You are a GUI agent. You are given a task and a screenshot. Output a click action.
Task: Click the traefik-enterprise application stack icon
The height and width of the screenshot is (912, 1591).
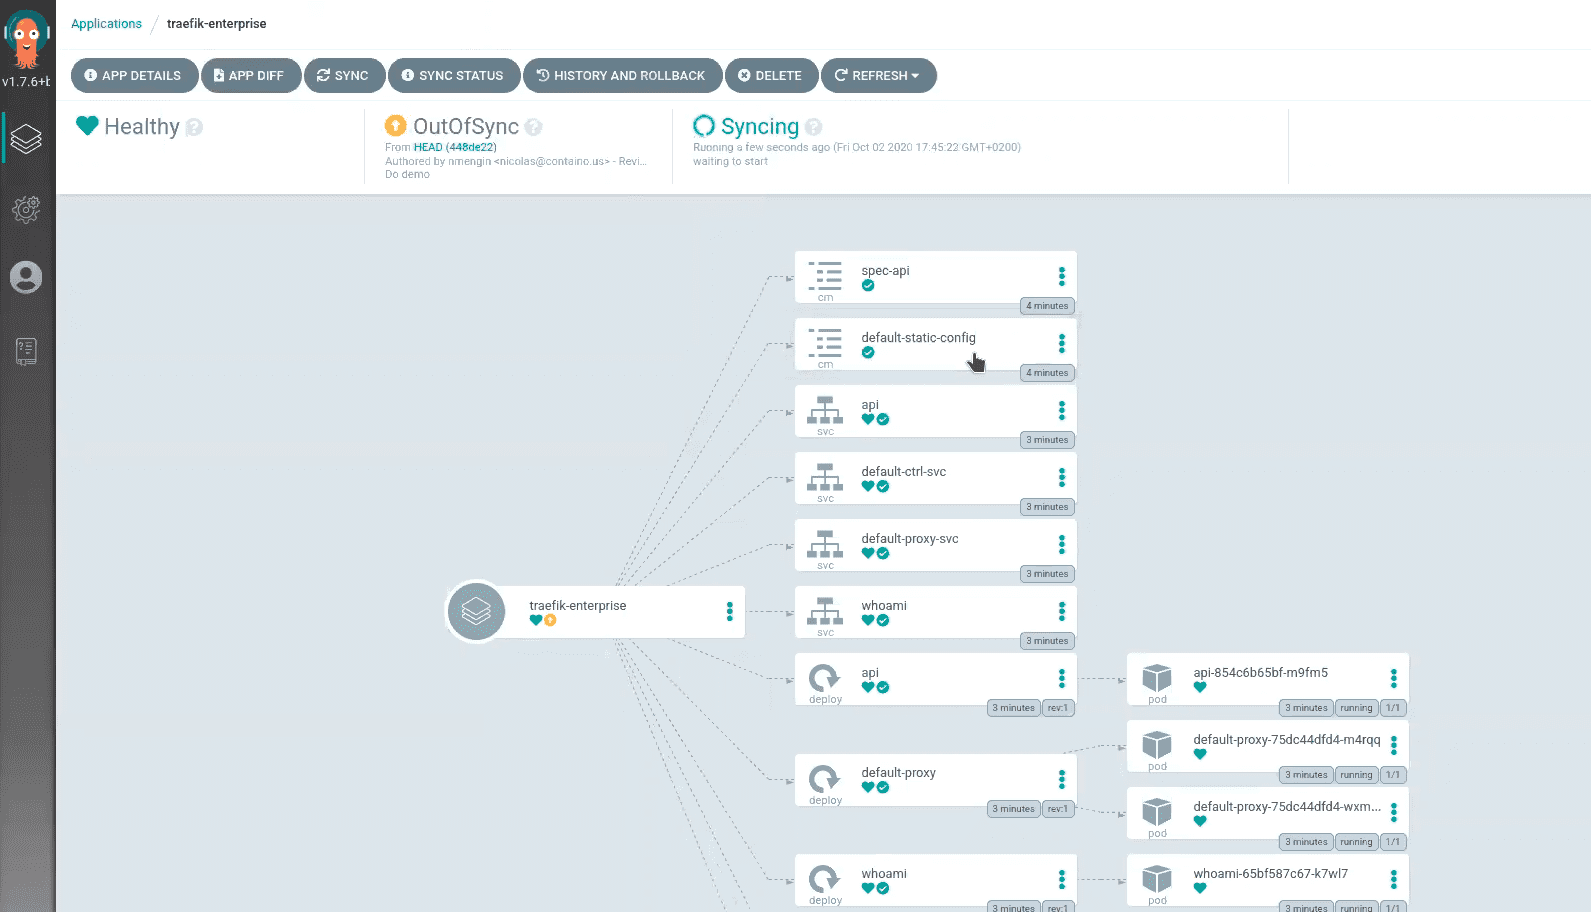click(476, 611)
